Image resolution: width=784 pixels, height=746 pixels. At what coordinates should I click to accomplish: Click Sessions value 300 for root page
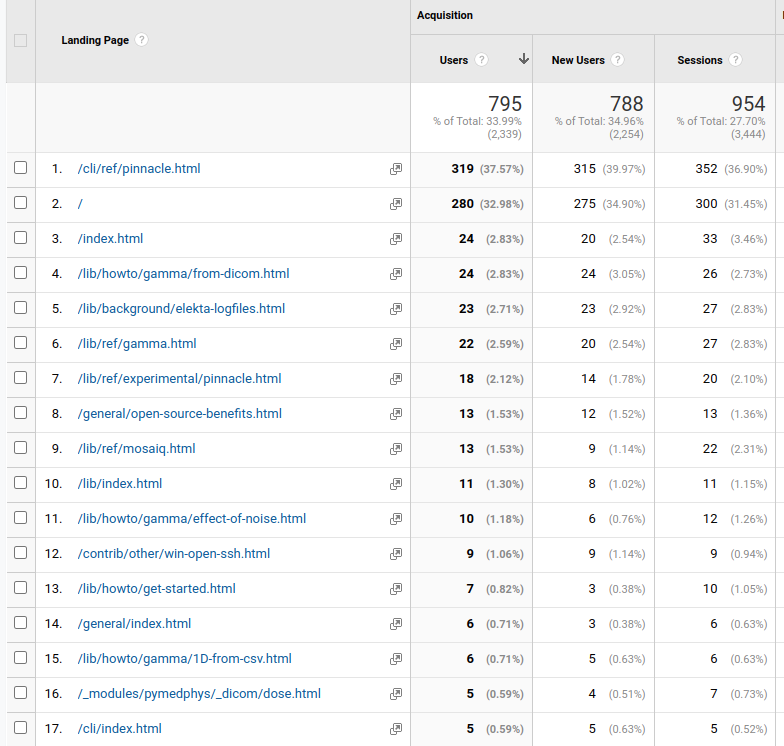tap(706, 204)
